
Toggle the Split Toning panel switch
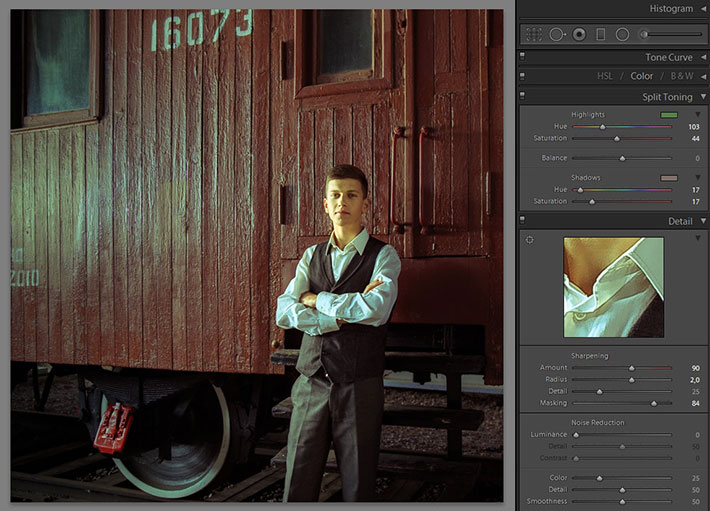(x=523, y=97)
